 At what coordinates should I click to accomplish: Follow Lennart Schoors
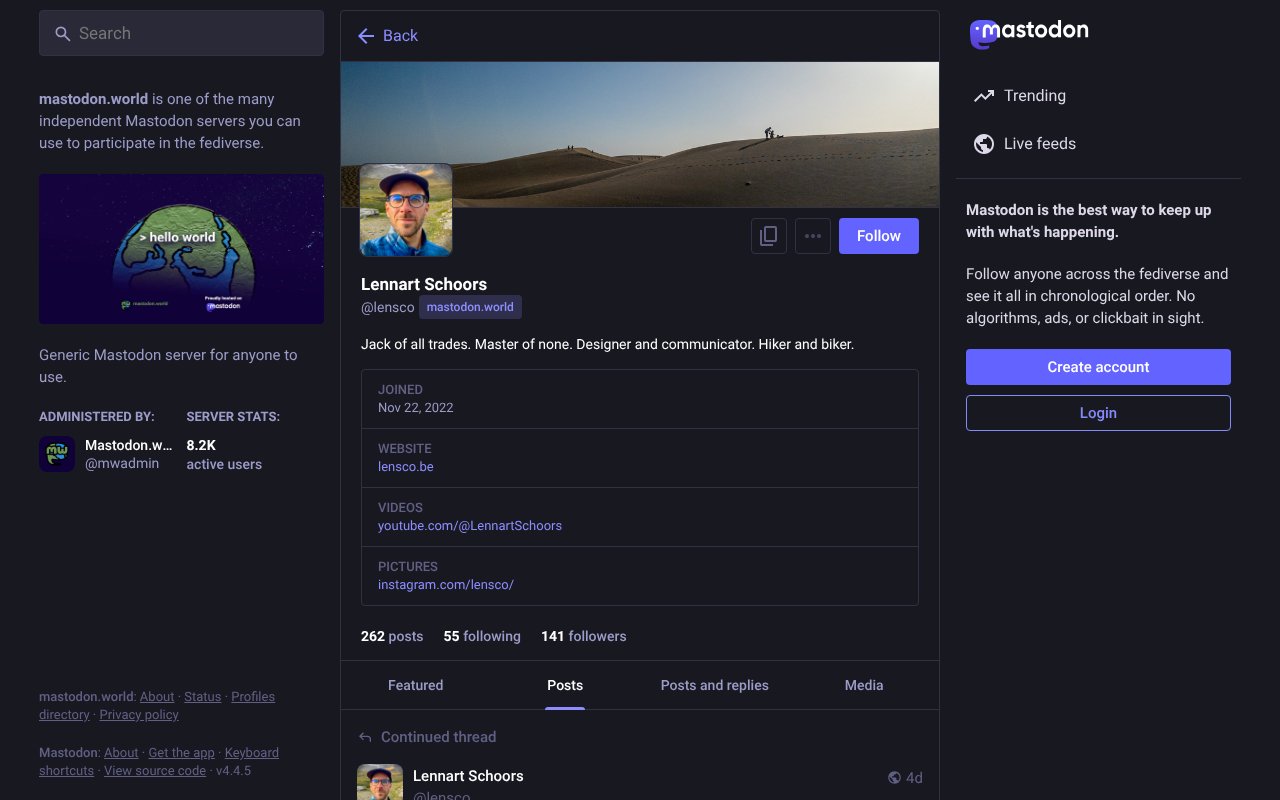click(878, 236)
